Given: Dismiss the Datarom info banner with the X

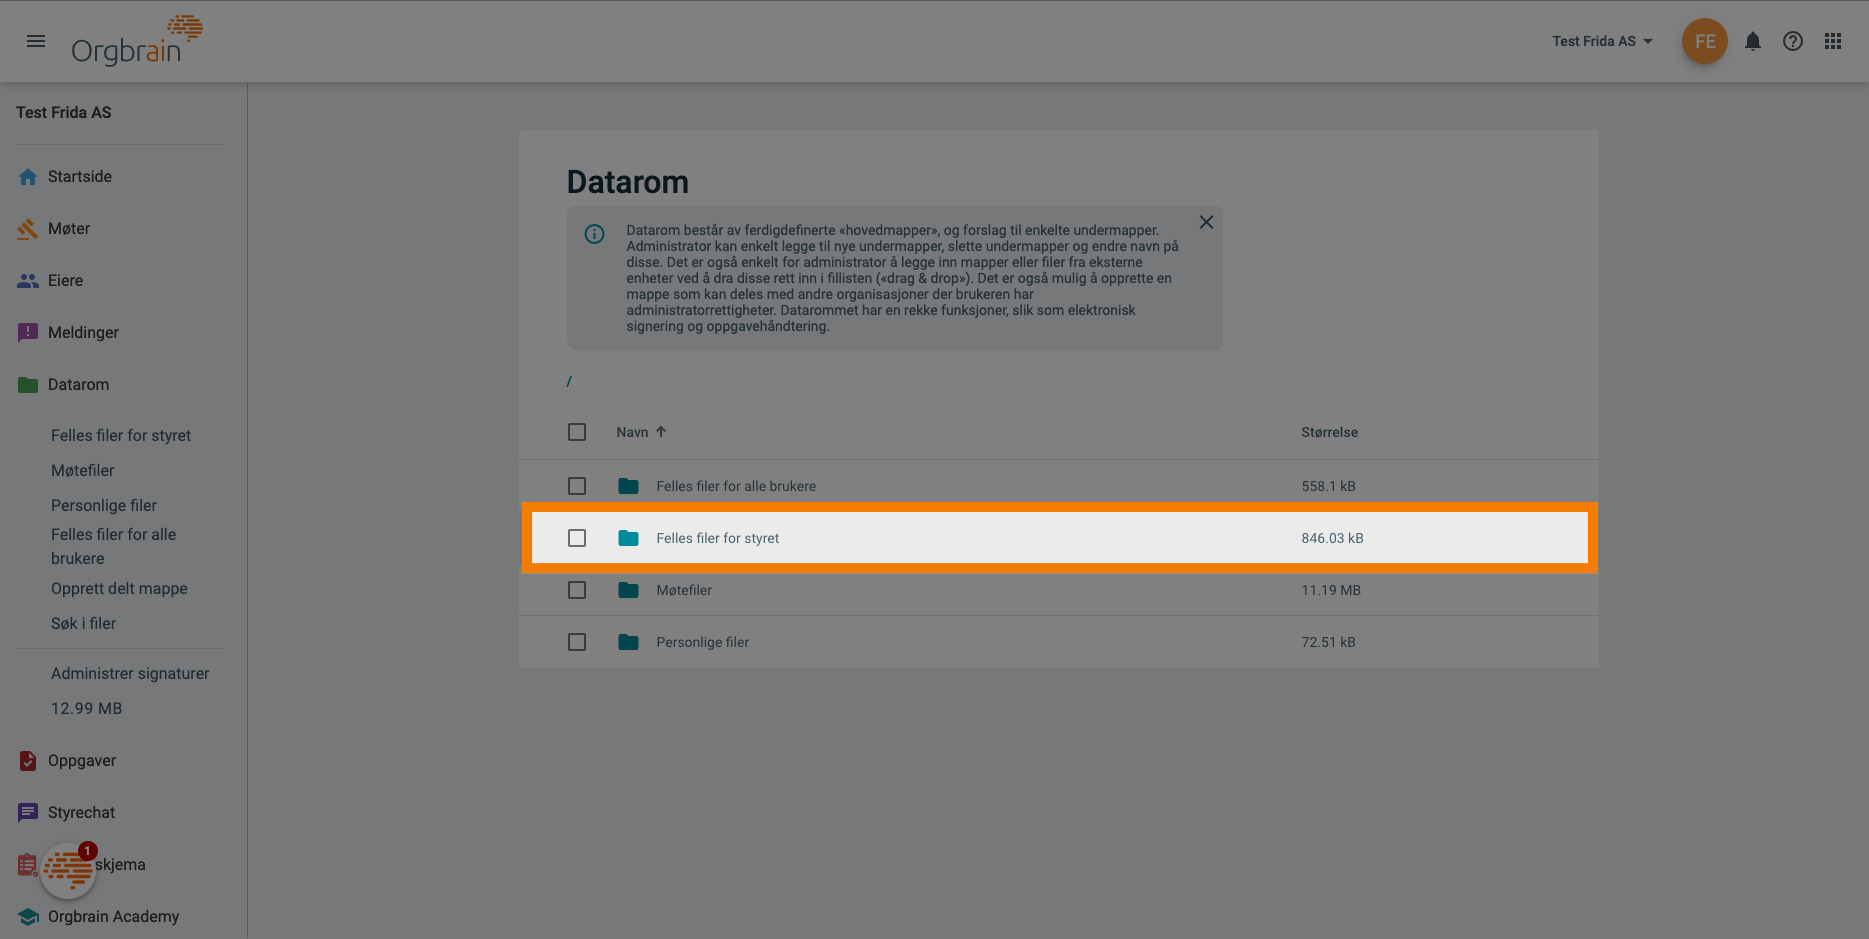Looking at the screenshot, I should 1206,221.
